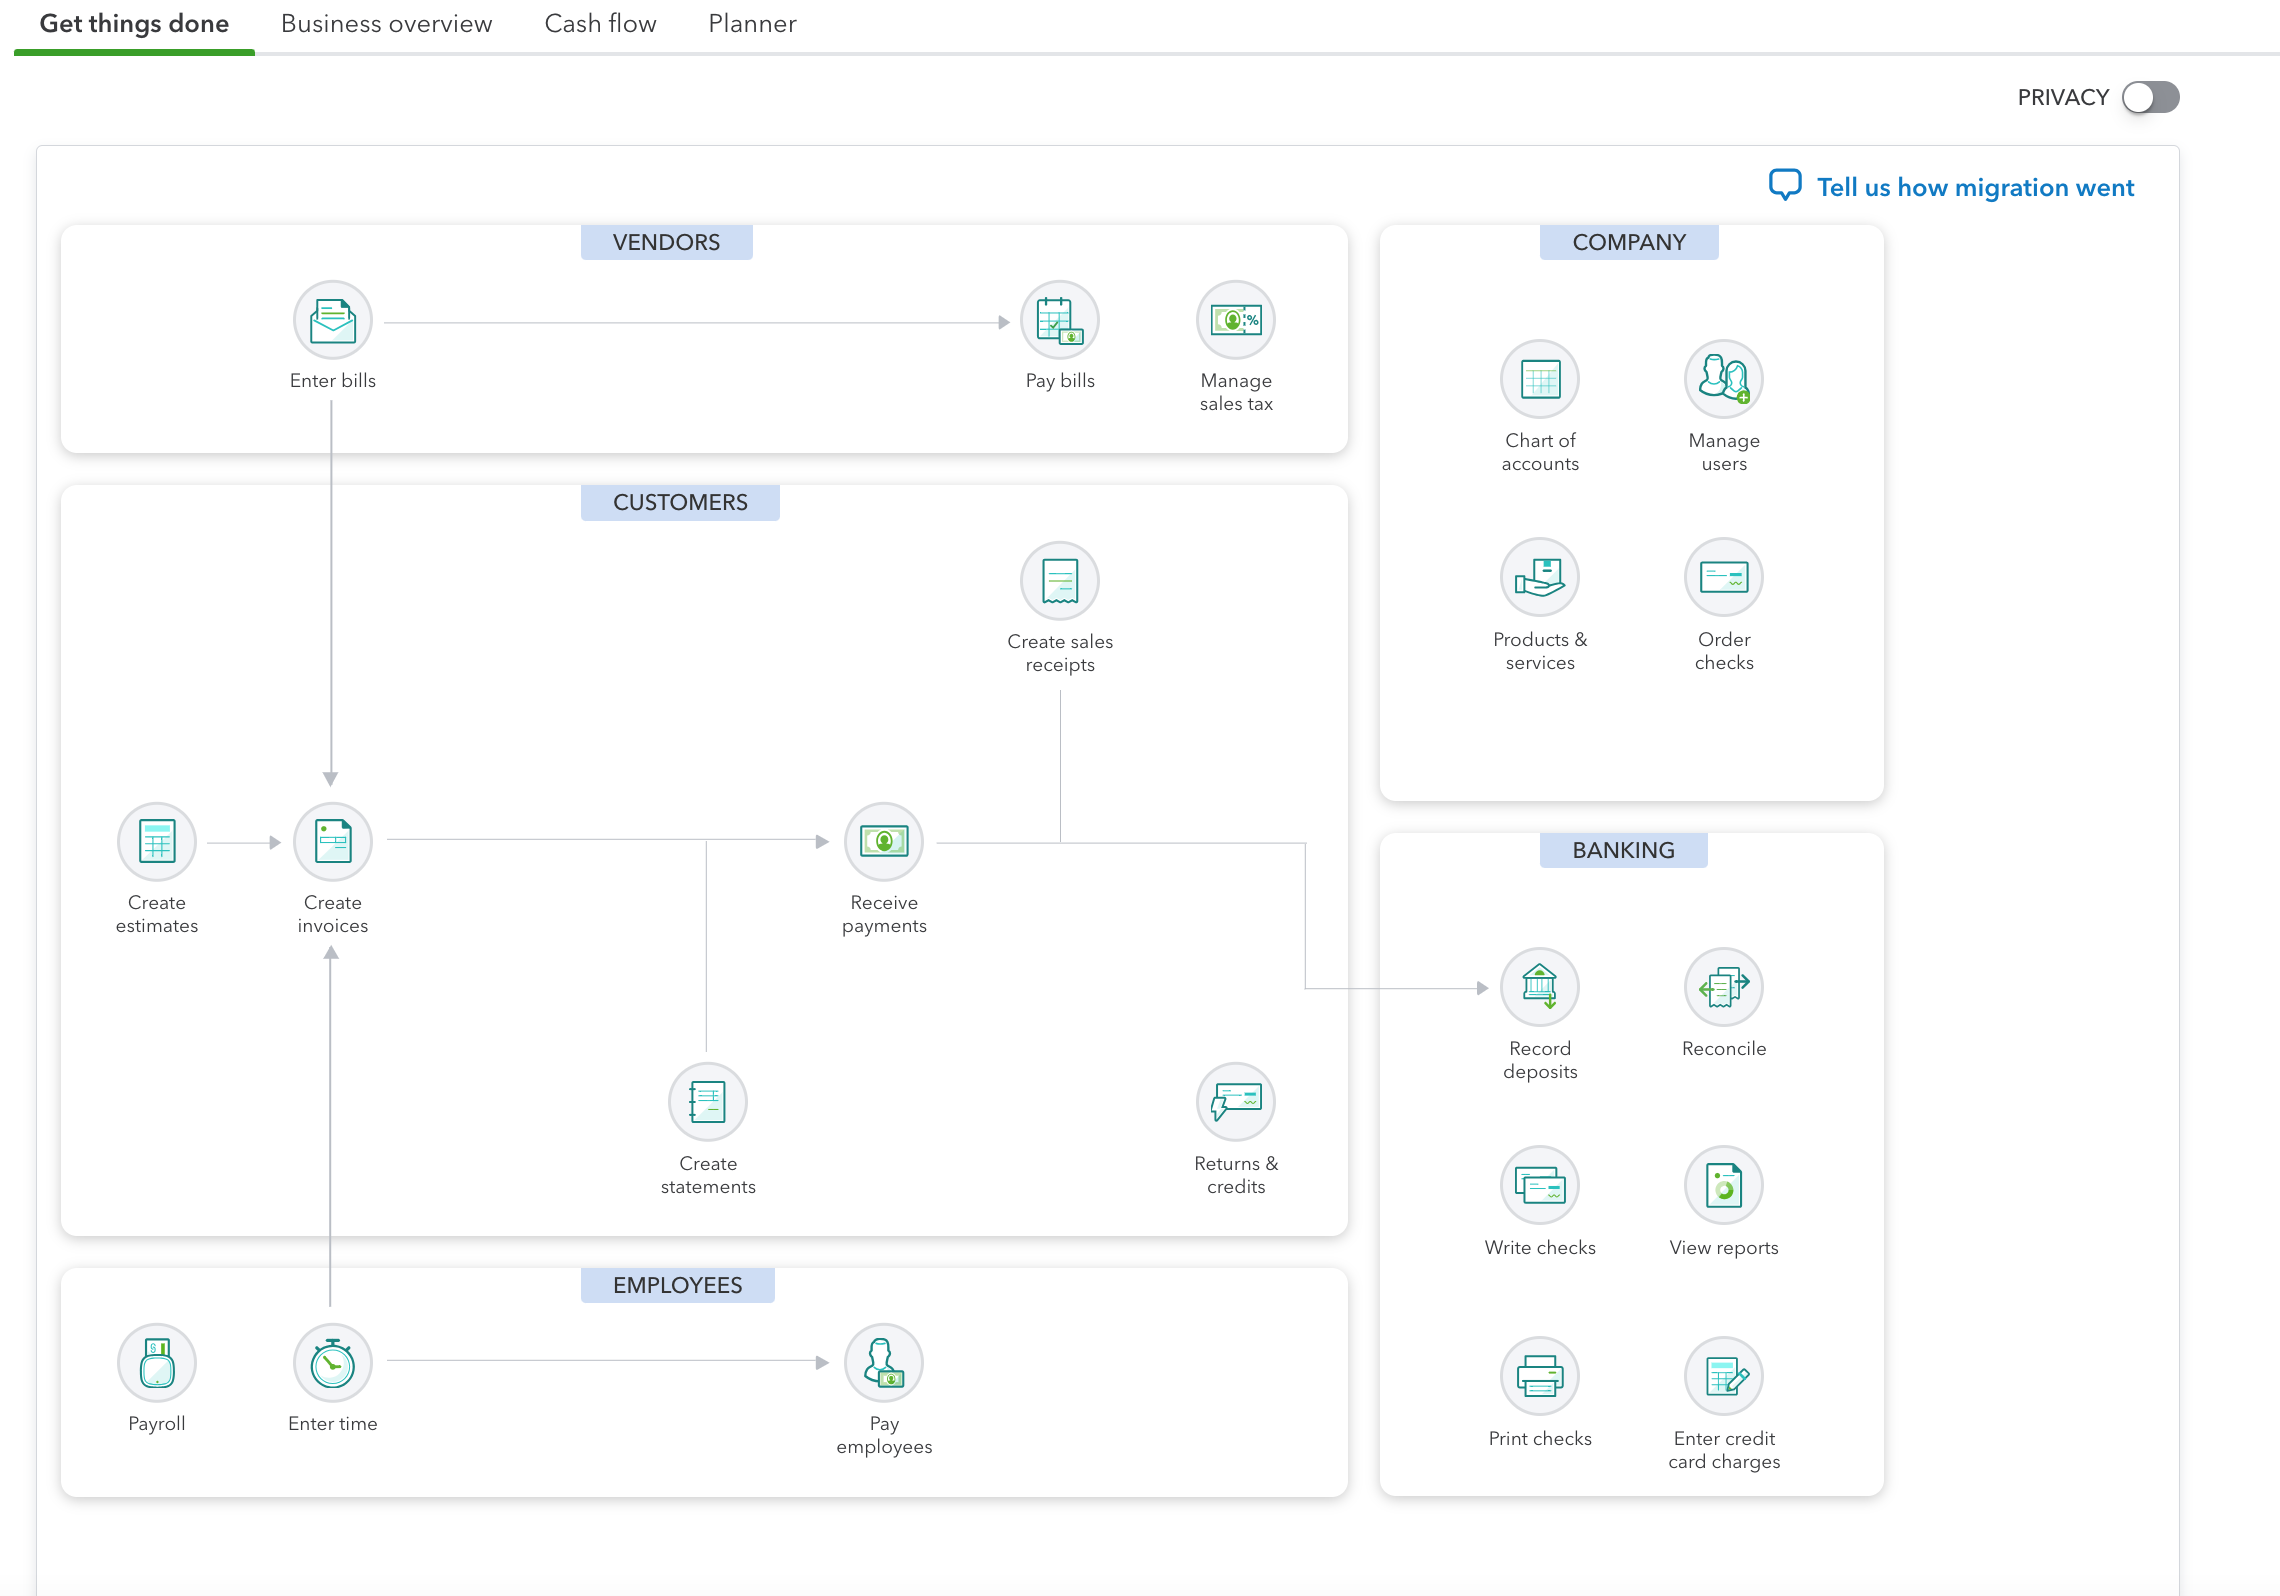Click Enter credit card charges icon

point(1723,1377)
